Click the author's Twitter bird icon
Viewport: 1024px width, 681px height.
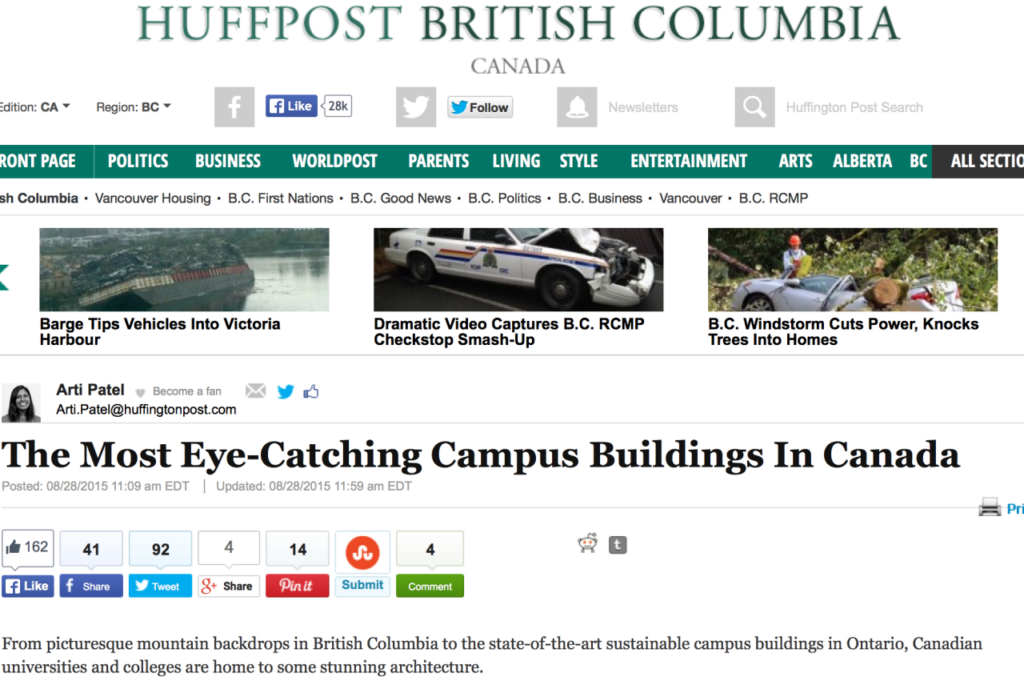(285, 391)
